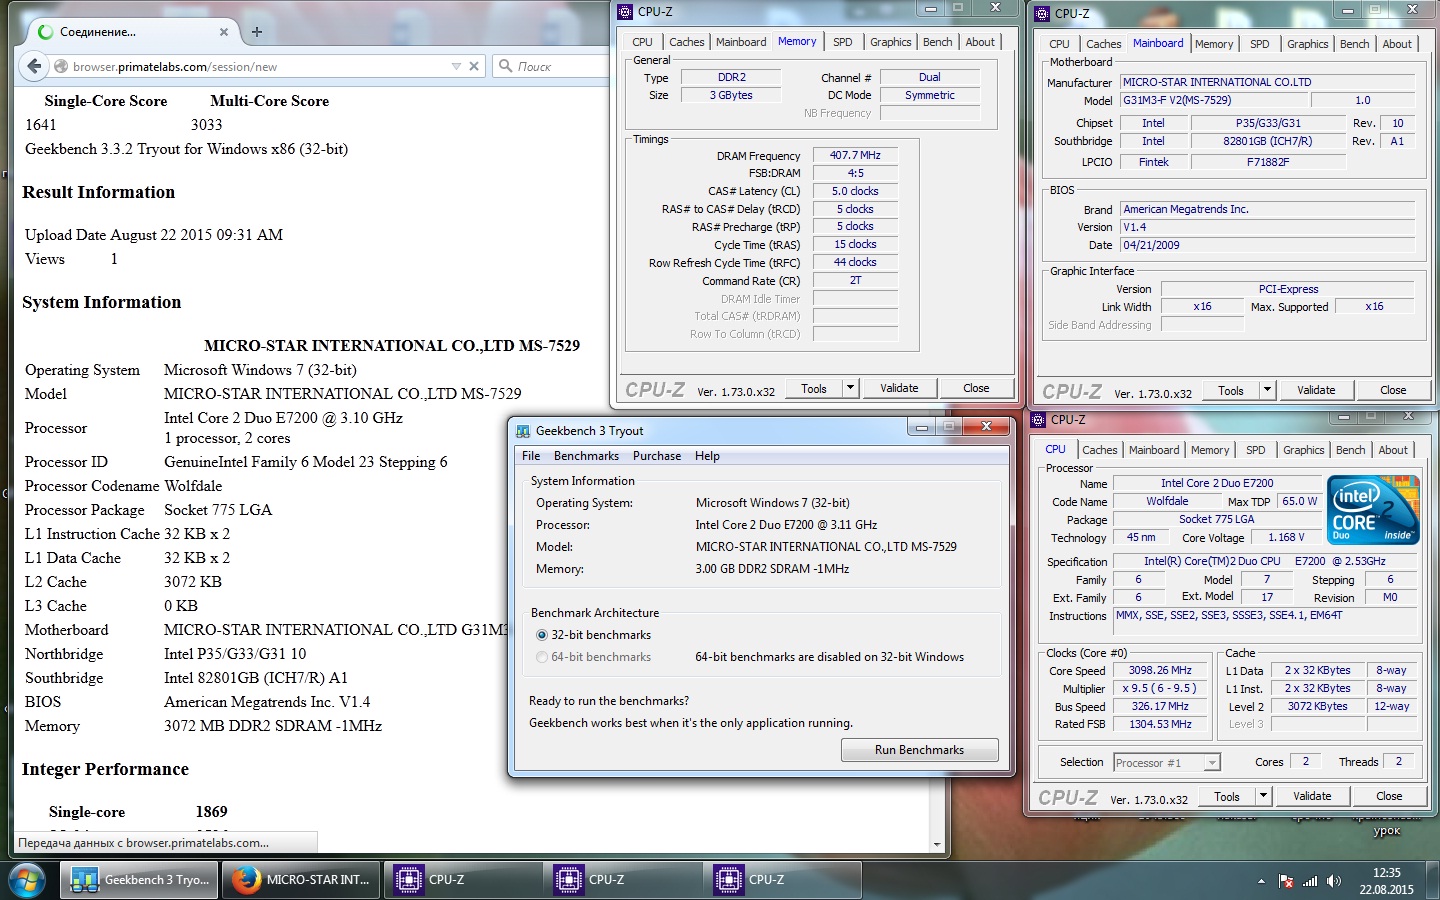Screen dimensions: 1440x900
Task: Click the CPU-Z Mainboard window title icon
Action: tap(1042, 13)
